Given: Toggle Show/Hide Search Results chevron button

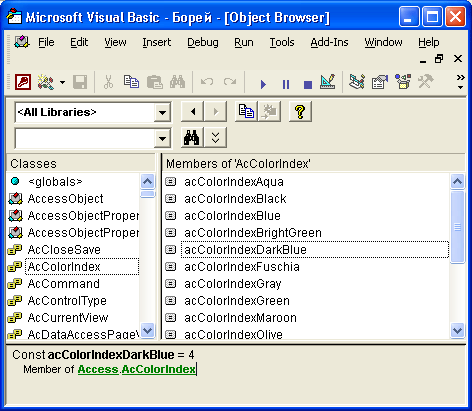Looking at the screenshot, I should [x=215, y=137].
